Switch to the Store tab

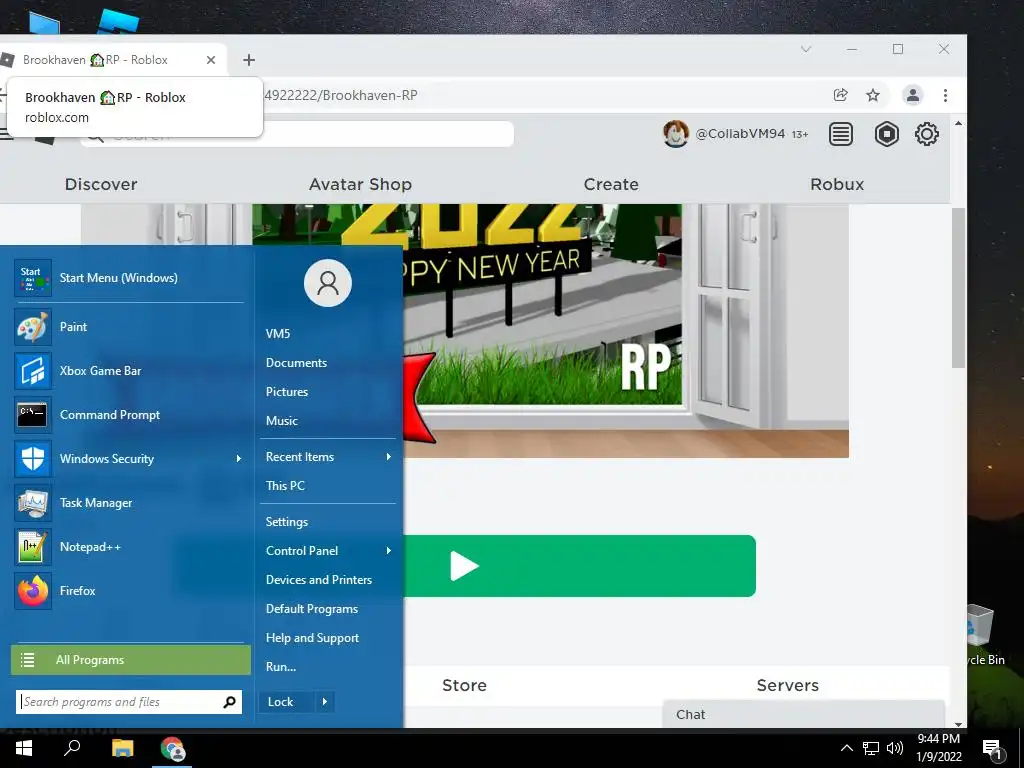[x=464, y=685]
